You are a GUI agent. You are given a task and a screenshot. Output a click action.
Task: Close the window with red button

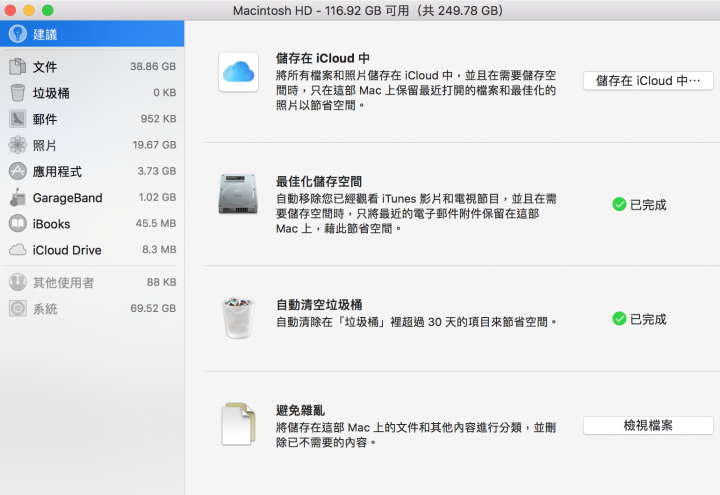(x=11, y=10)
